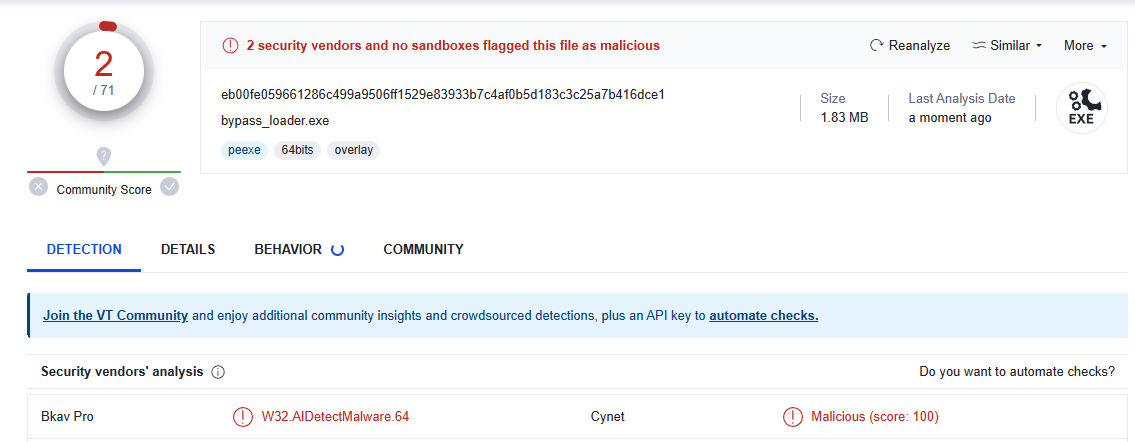Click the warning icon next to W32.AIDetectMalware.64
The width and height of the screenshot is (1135, 442).
point(243,417)
